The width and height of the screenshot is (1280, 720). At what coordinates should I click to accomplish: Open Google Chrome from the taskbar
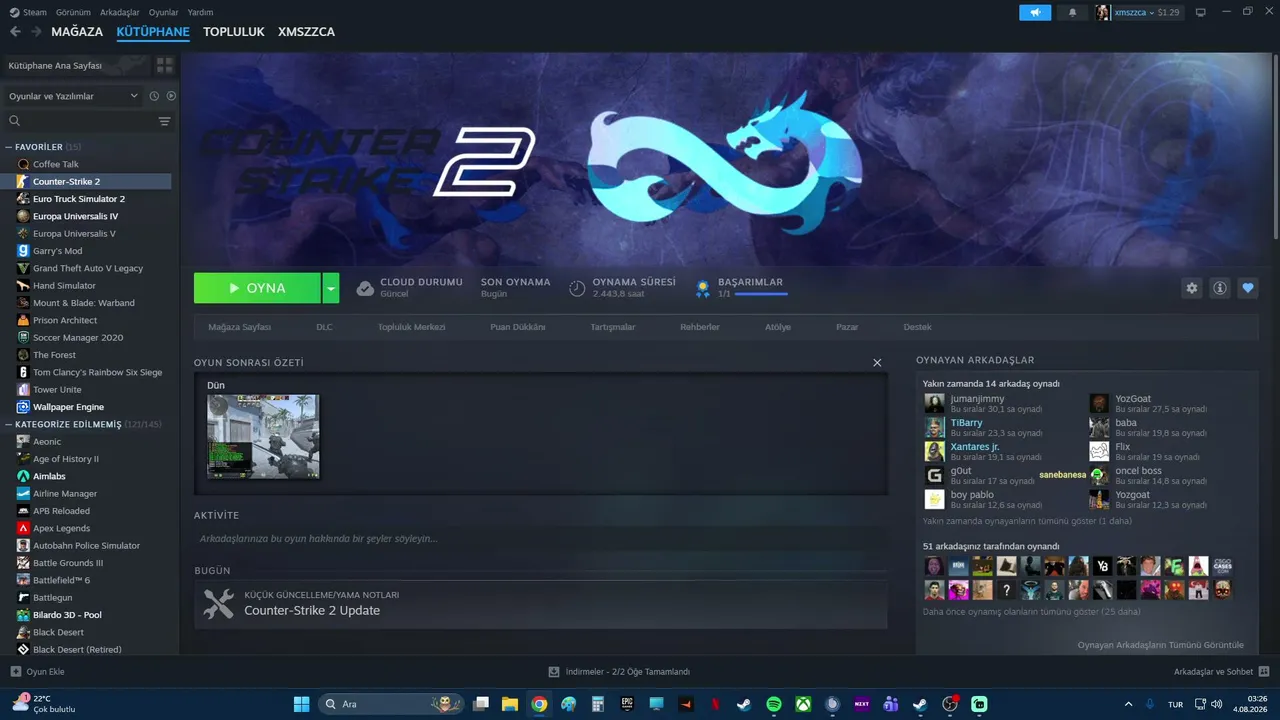(x=539, y=704)
